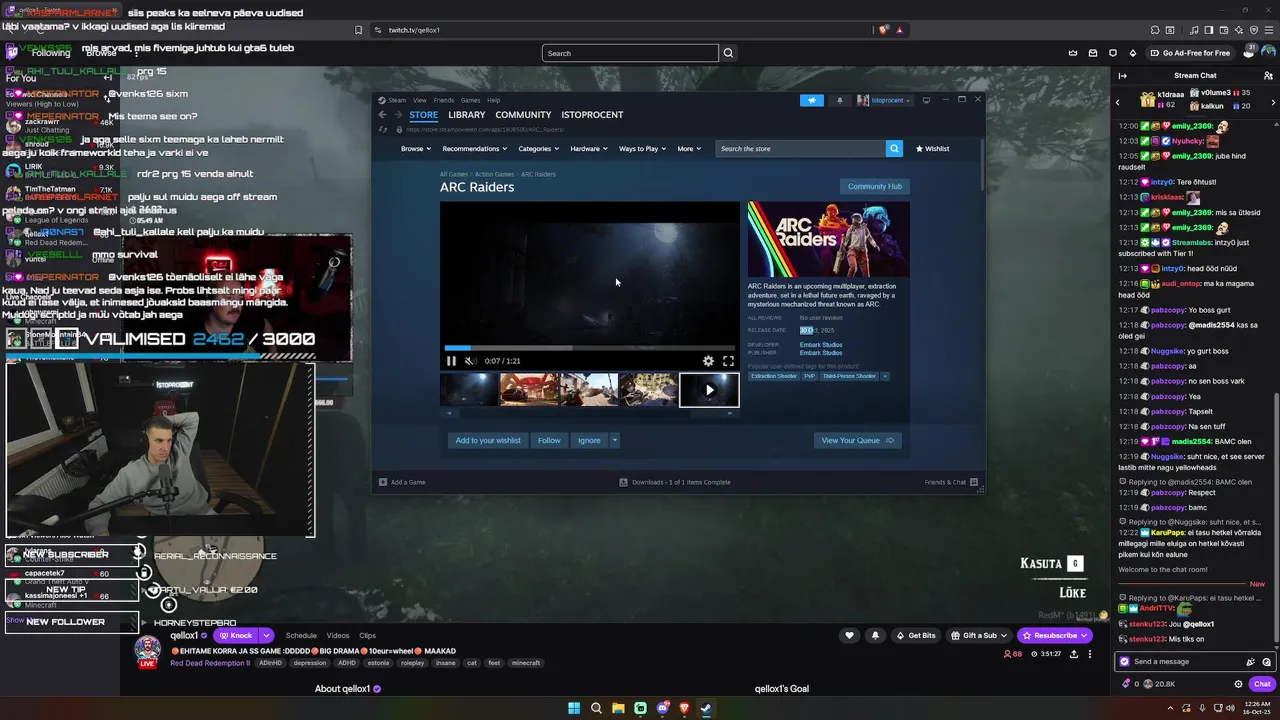Click View Your Queue button
This screenshot has width=1280, height=720.
(857, 440)
